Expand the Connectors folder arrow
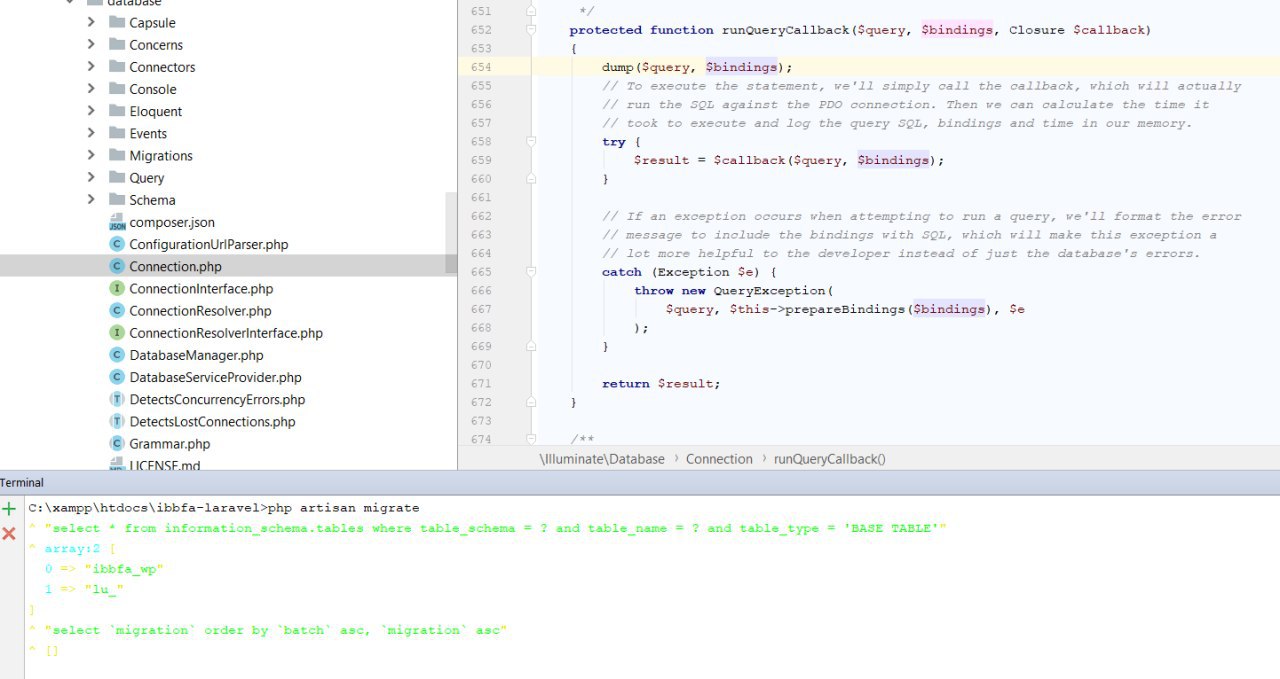The width and height of the screenshot is (1280, 679). 91,66
